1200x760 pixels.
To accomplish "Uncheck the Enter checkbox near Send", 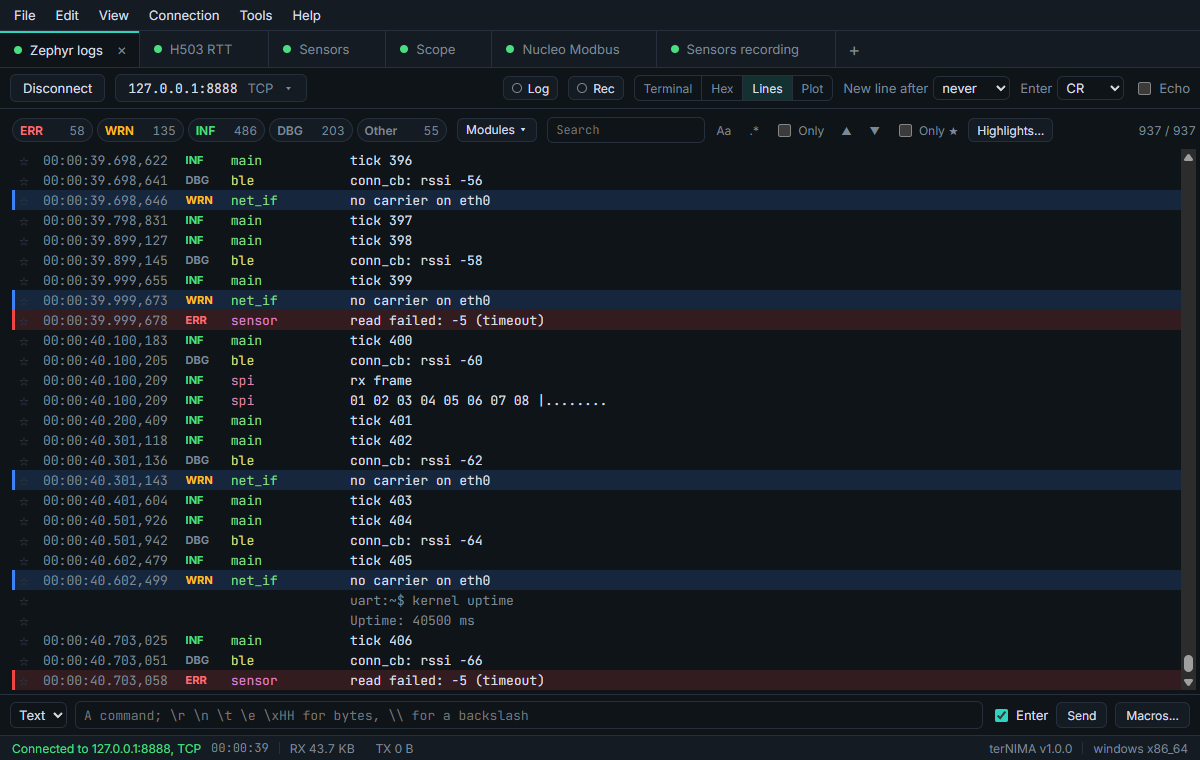I will pyautogui.click(x=1002, y=715).
